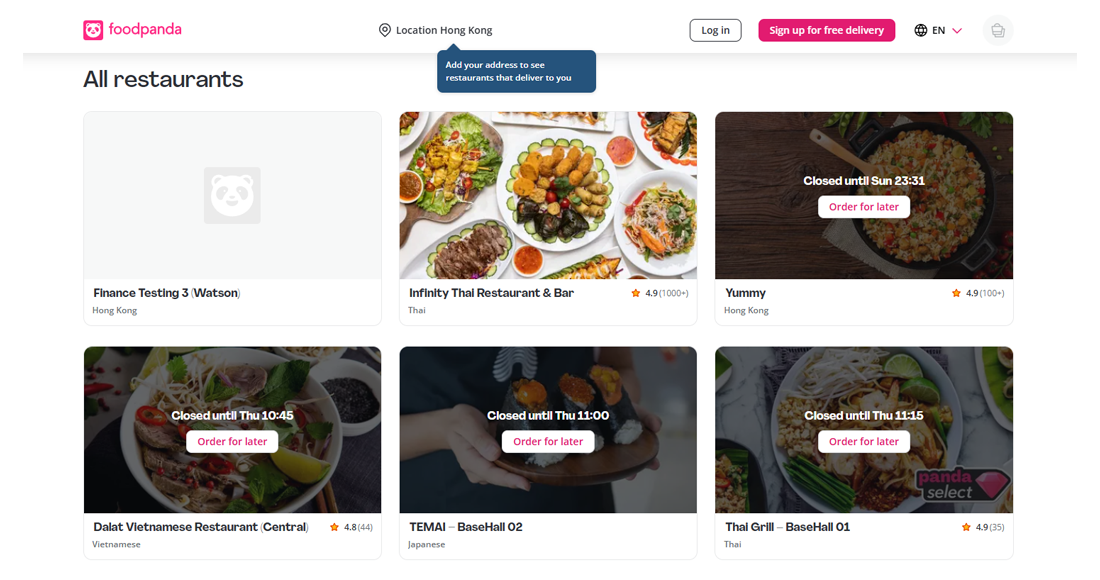Order for later from Thai Grill BaseHall 01
This screenshot has width=1100, height=580.
pyautogui.click(x=863, y=441)
